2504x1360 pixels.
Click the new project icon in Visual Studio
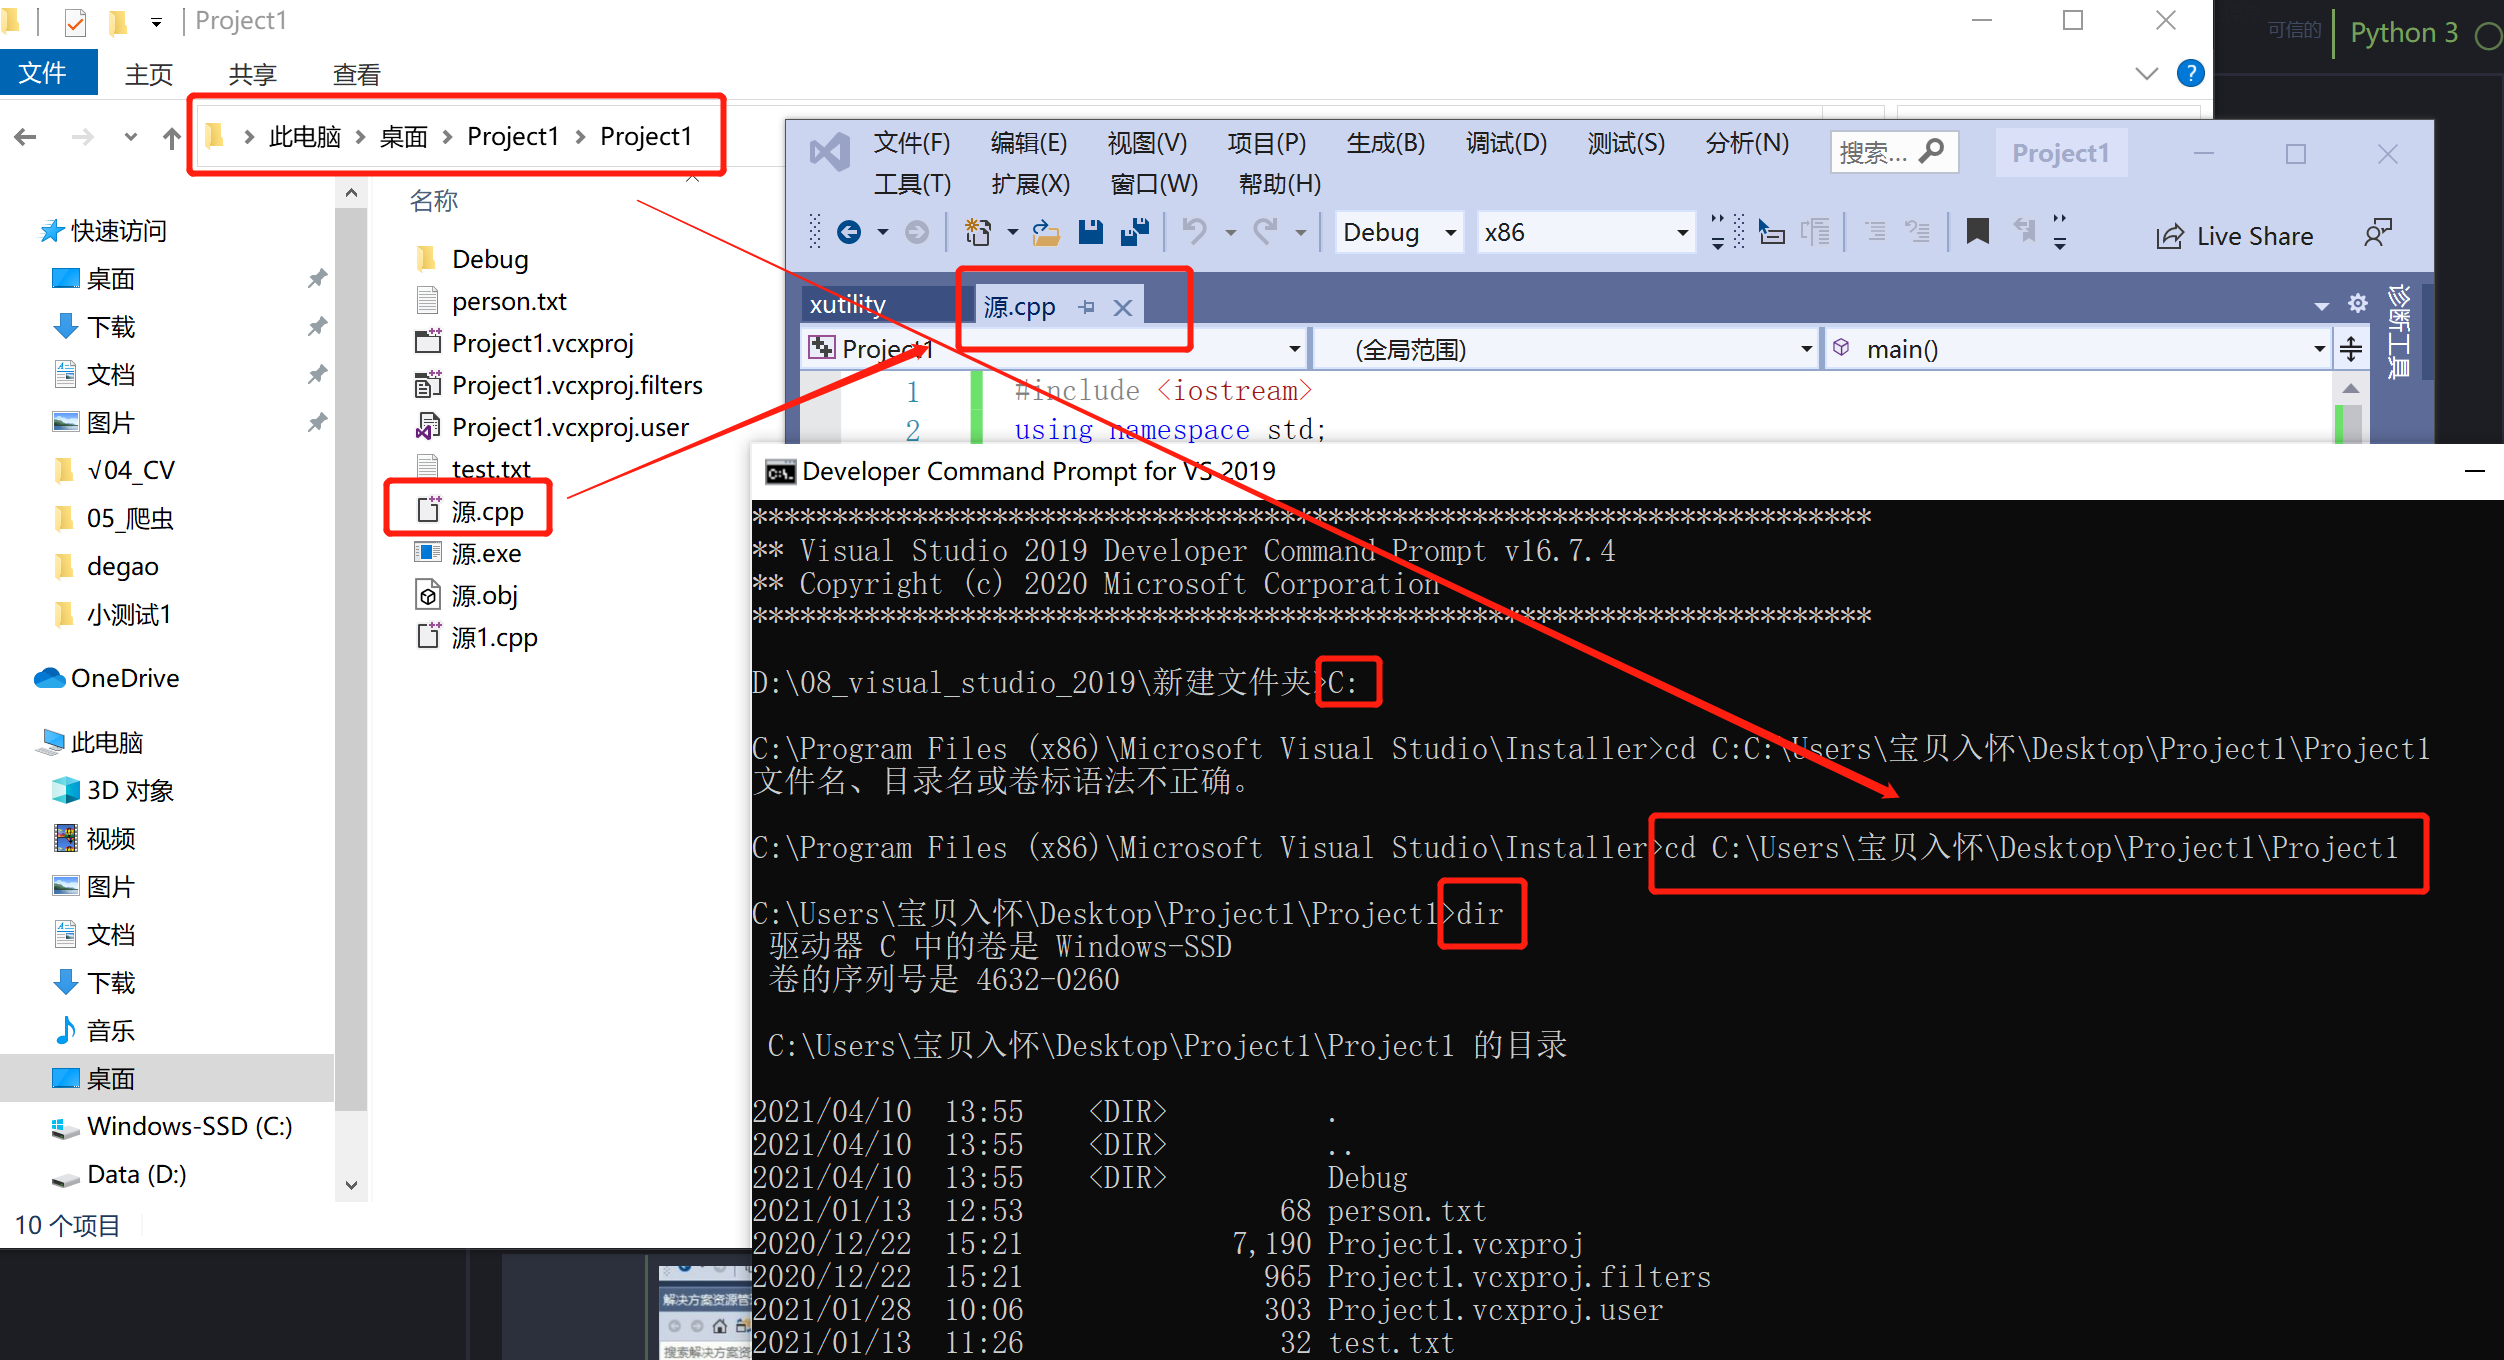point(977,233)
